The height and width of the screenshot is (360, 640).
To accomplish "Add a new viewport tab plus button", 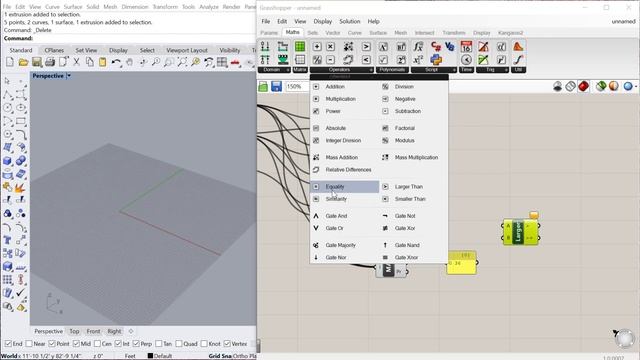I will pos(131,331).
